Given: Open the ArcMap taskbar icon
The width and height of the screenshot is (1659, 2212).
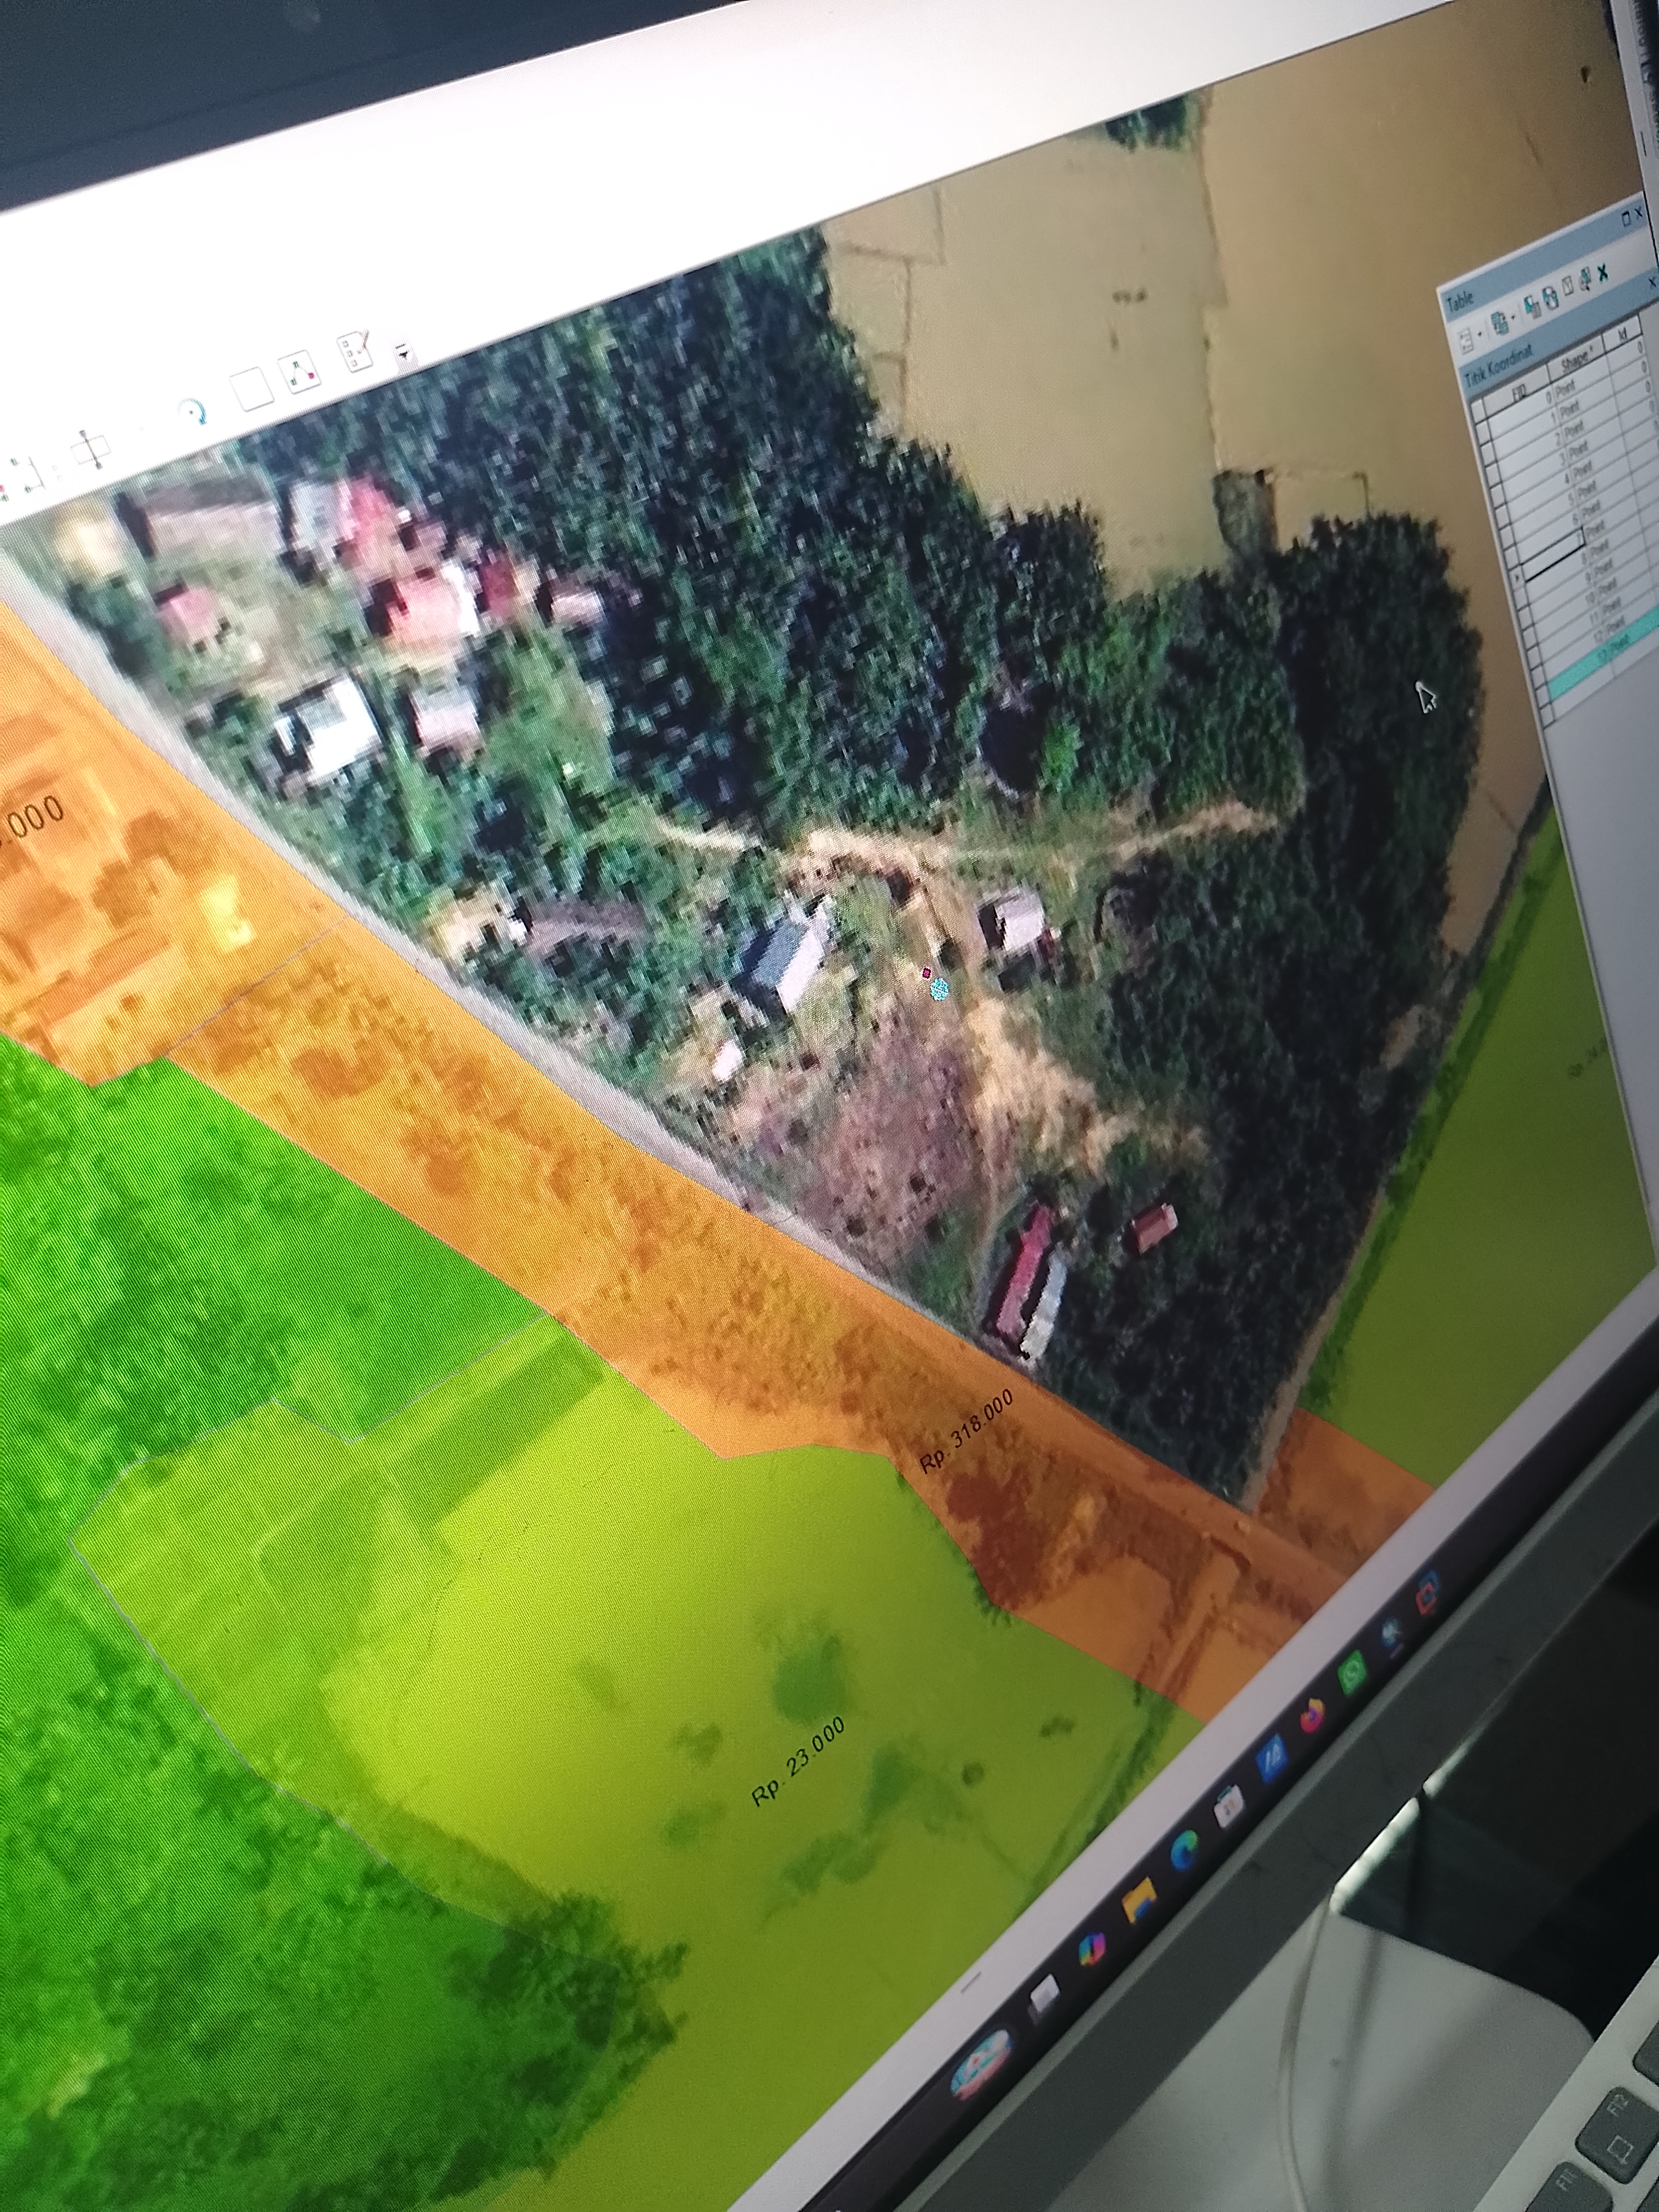Looking at the screenshot, I should pyautogui.click(x=1391, y=1636).
